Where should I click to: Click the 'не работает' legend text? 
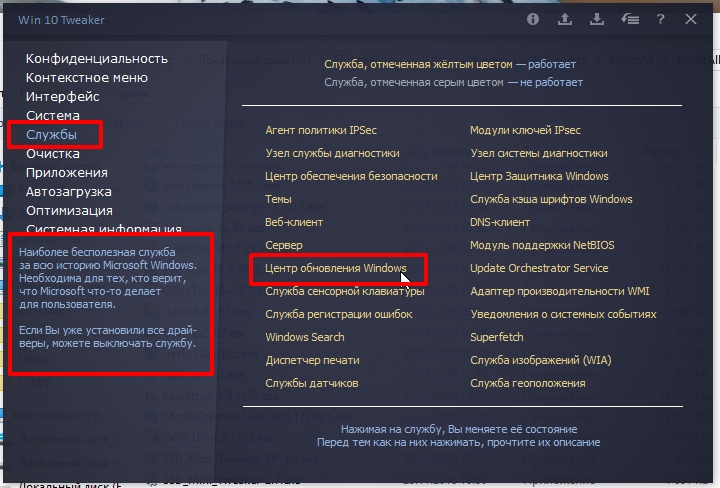tap(551, 83)
